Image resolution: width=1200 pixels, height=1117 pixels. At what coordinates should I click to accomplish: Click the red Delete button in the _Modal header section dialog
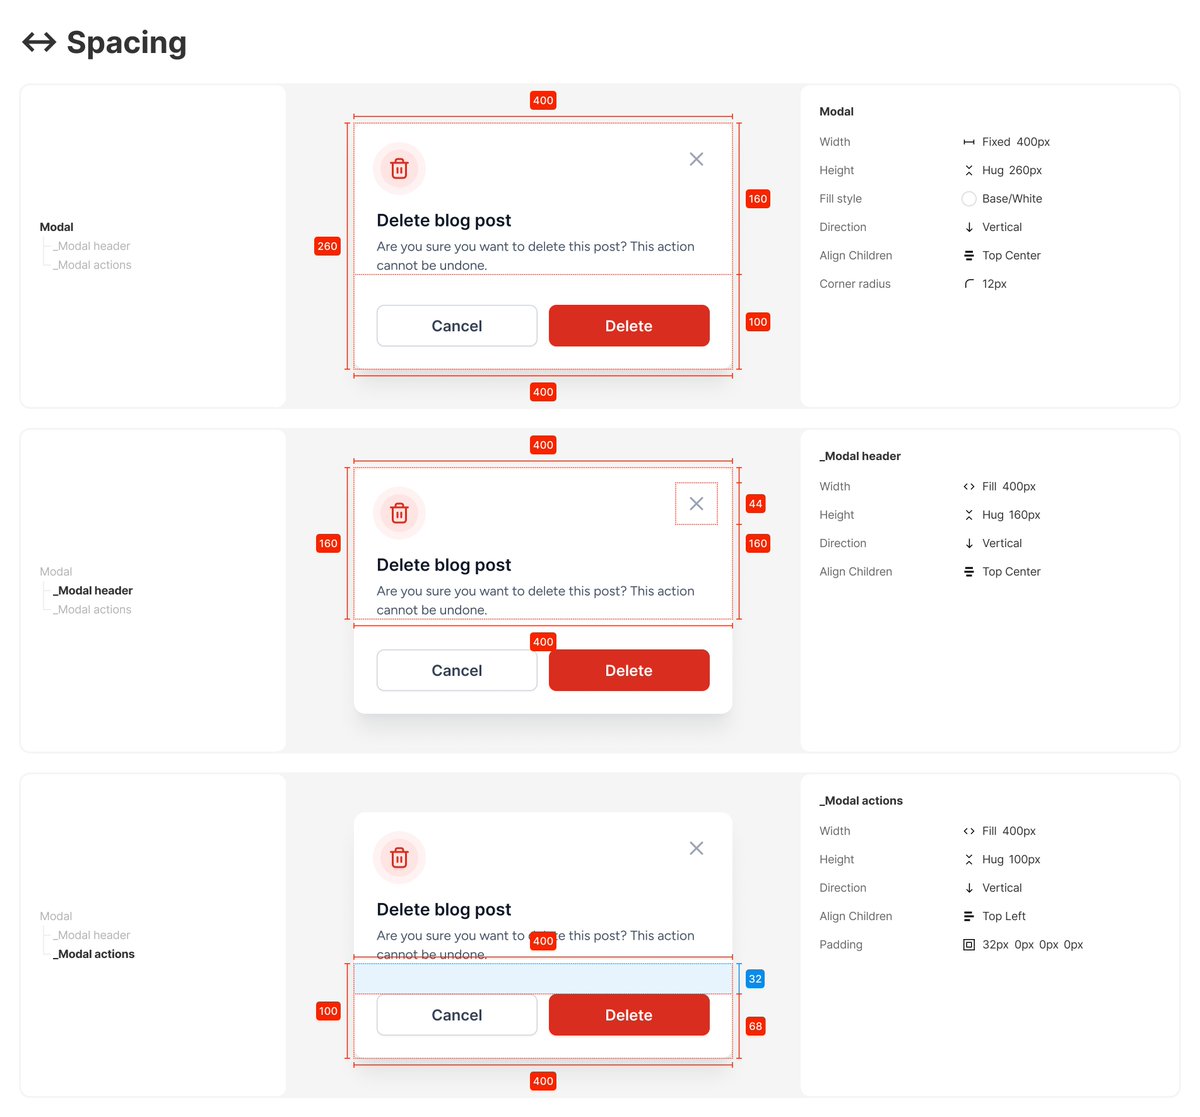click(629, 670)
